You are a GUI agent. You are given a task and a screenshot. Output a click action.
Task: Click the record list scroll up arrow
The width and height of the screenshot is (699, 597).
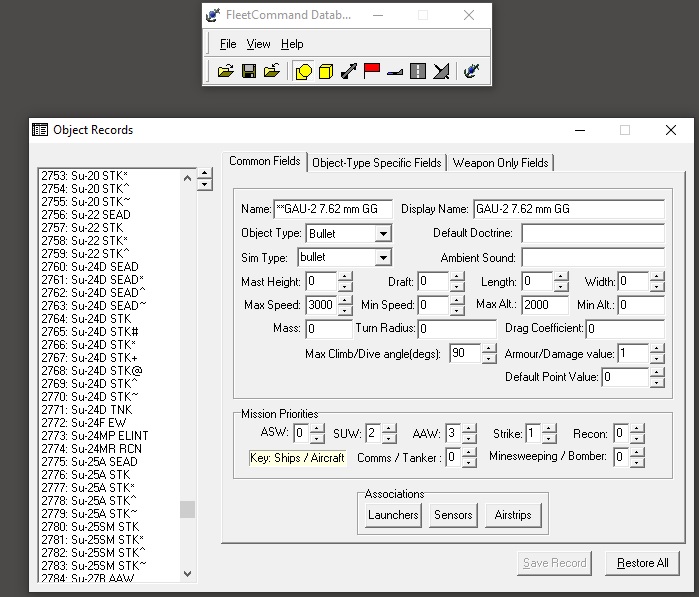[x=187, y=178]
